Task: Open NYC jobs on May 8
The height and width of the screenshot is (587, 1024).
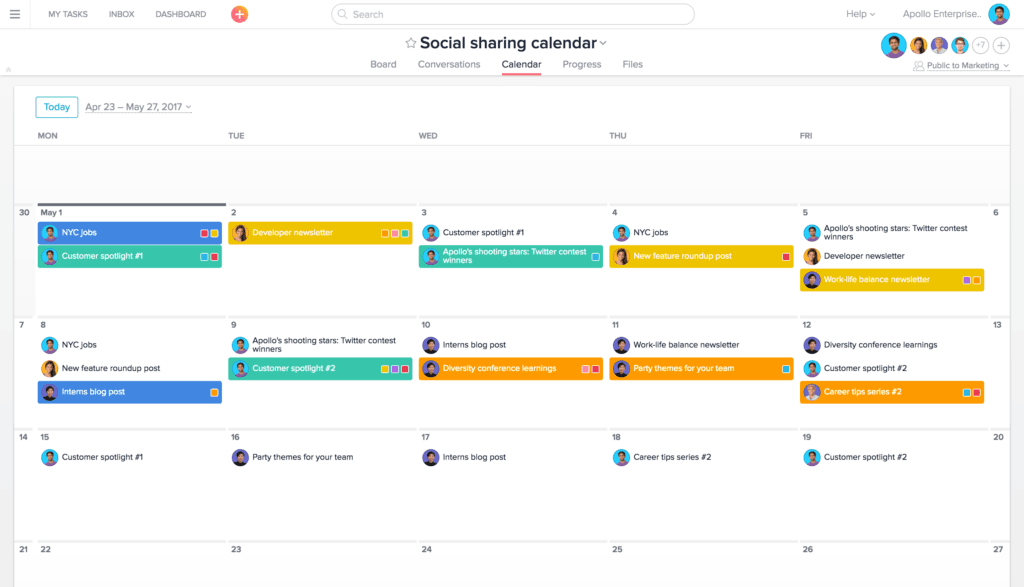Action: [130, 345]
